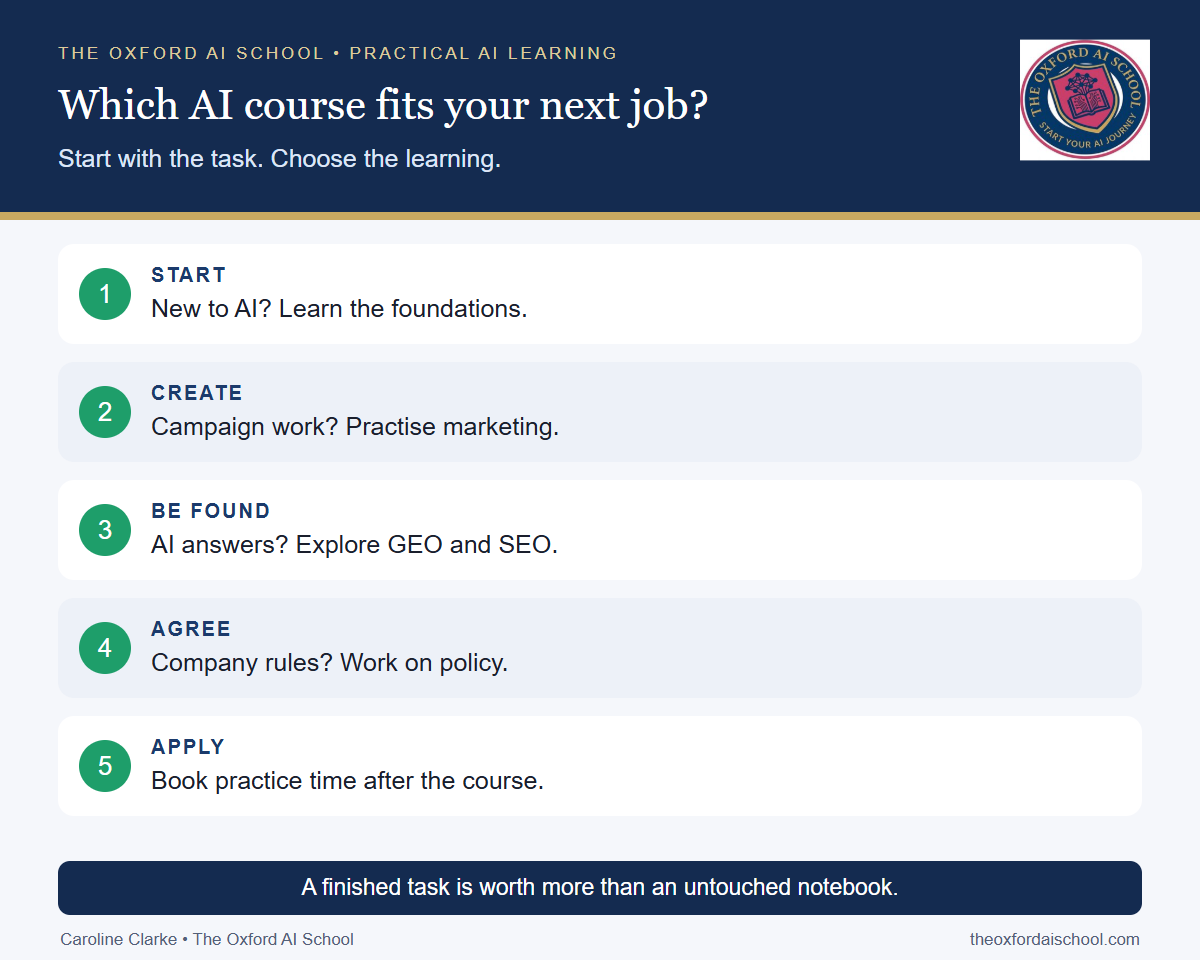
Task: Click the BE FOUND label
Action: [x=211, y=511]
